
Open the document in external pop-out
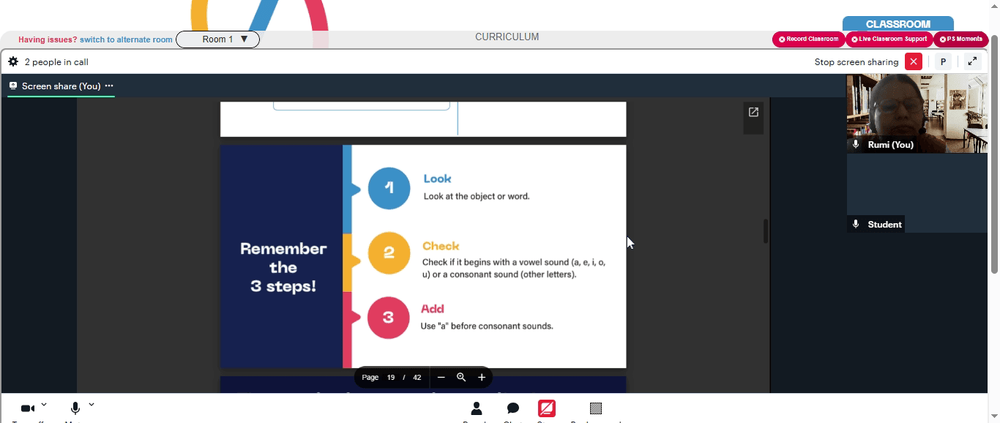coord(753,112)
